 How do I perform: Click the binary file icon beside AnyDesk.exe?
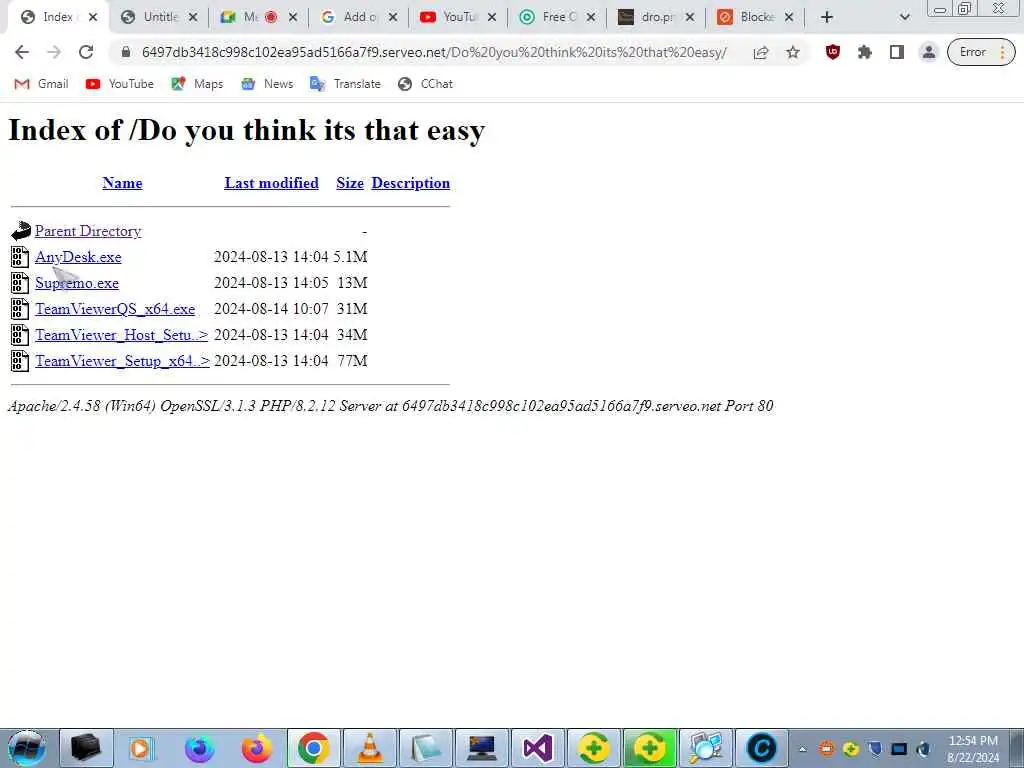pyautogui.click(x=20, y=257)
